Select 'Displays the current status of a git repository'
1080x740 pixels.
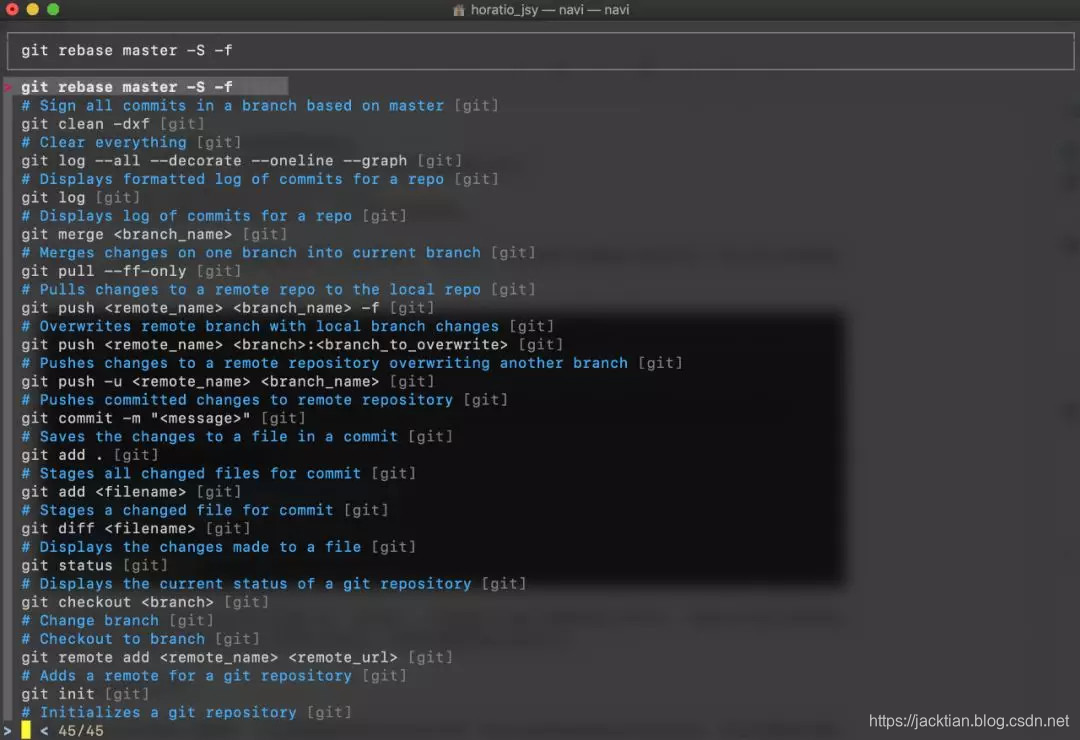coord(273,584)
